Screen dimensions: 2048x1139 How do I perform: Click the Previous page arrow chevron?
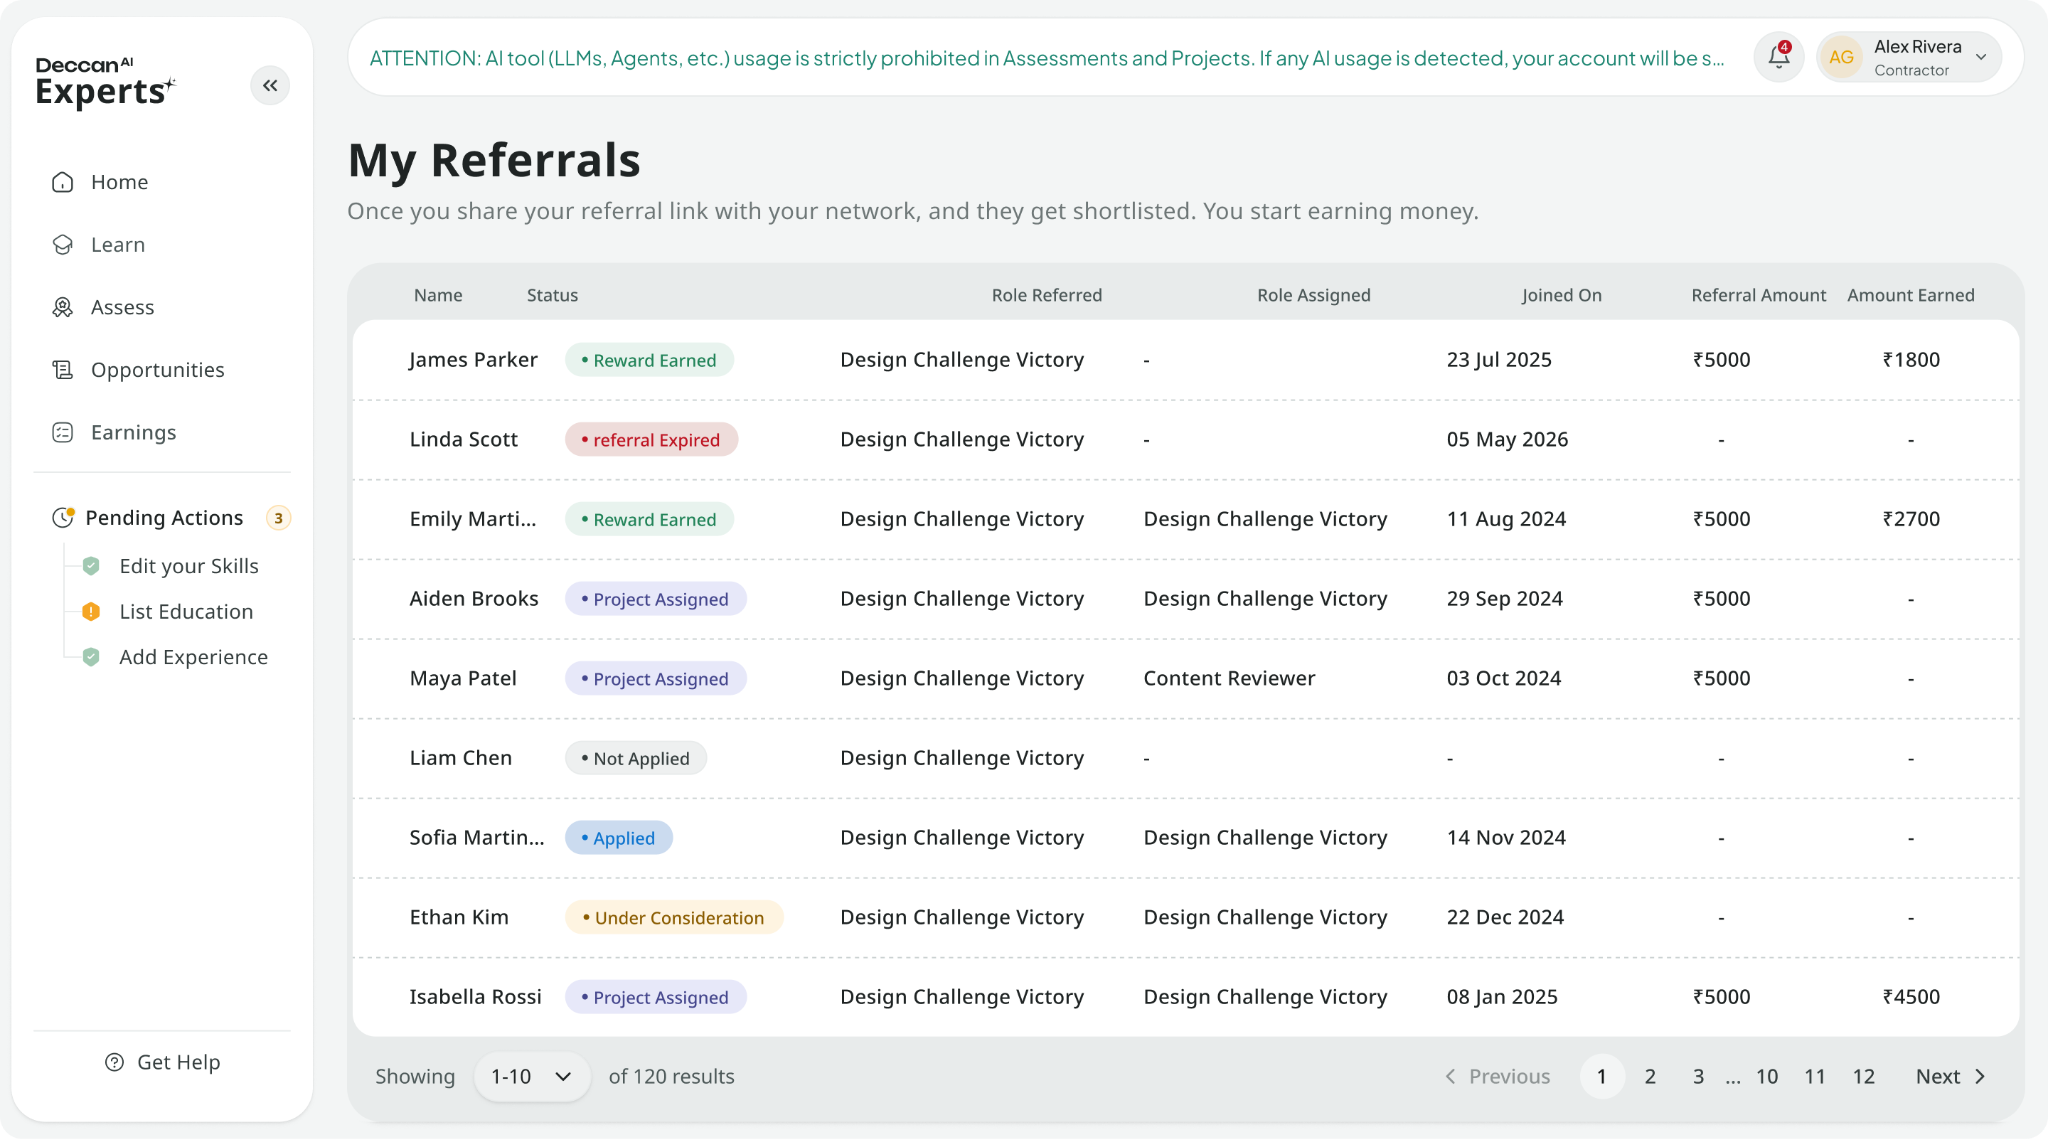tap(1450, 1076)
